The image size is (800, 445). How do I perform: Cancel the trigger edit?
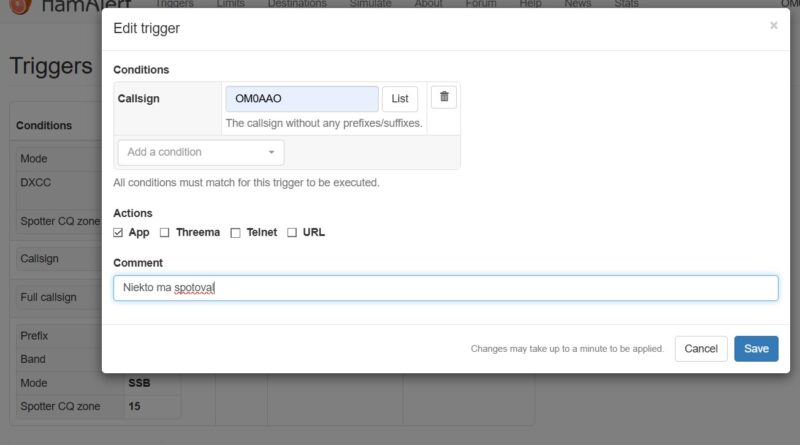click(701, 349)
